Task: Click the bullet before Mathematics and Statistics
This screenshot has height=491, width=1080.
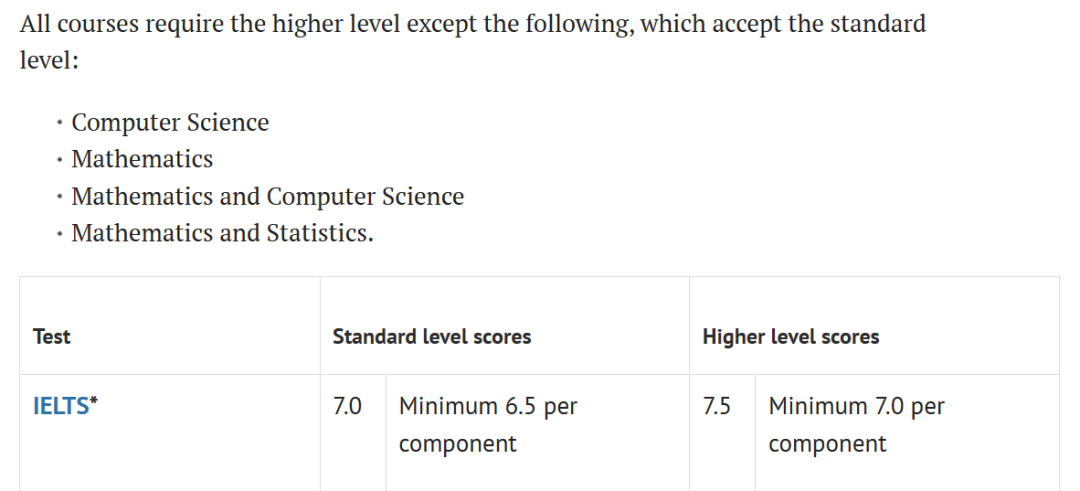Action: click(x=60, y=234)
